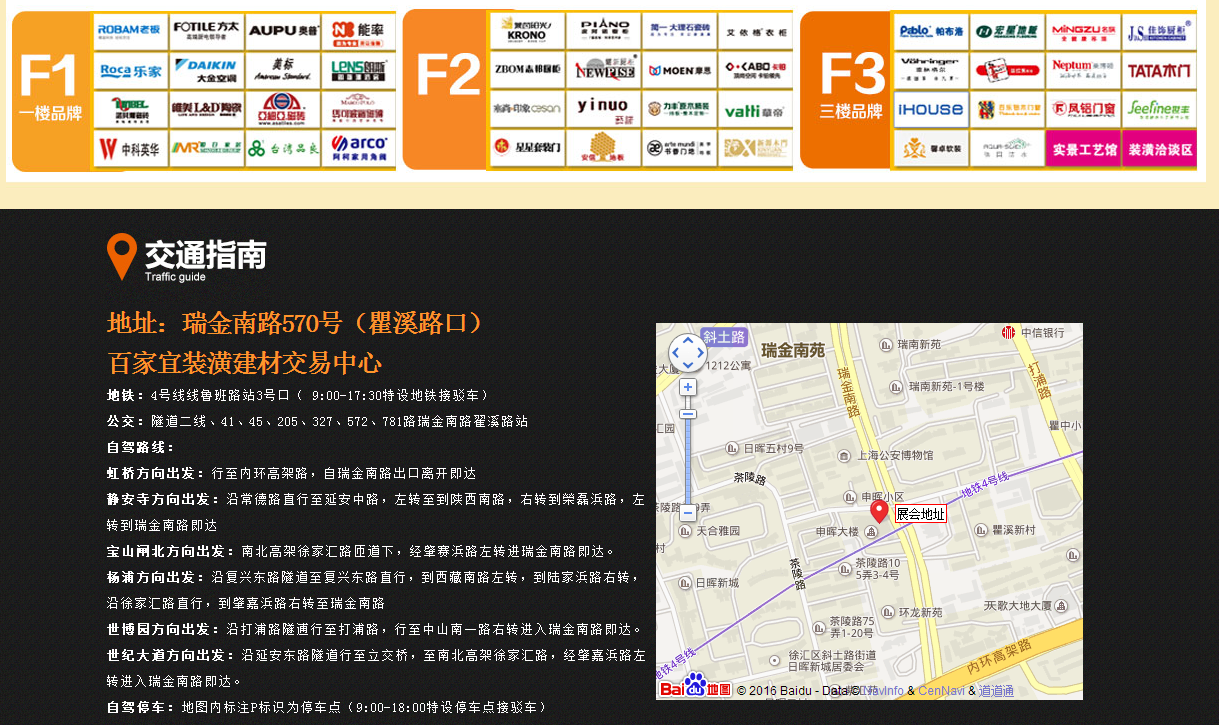Click the Baidu map logo
This screenshot has height=725, width=1219.
(696, 686)
